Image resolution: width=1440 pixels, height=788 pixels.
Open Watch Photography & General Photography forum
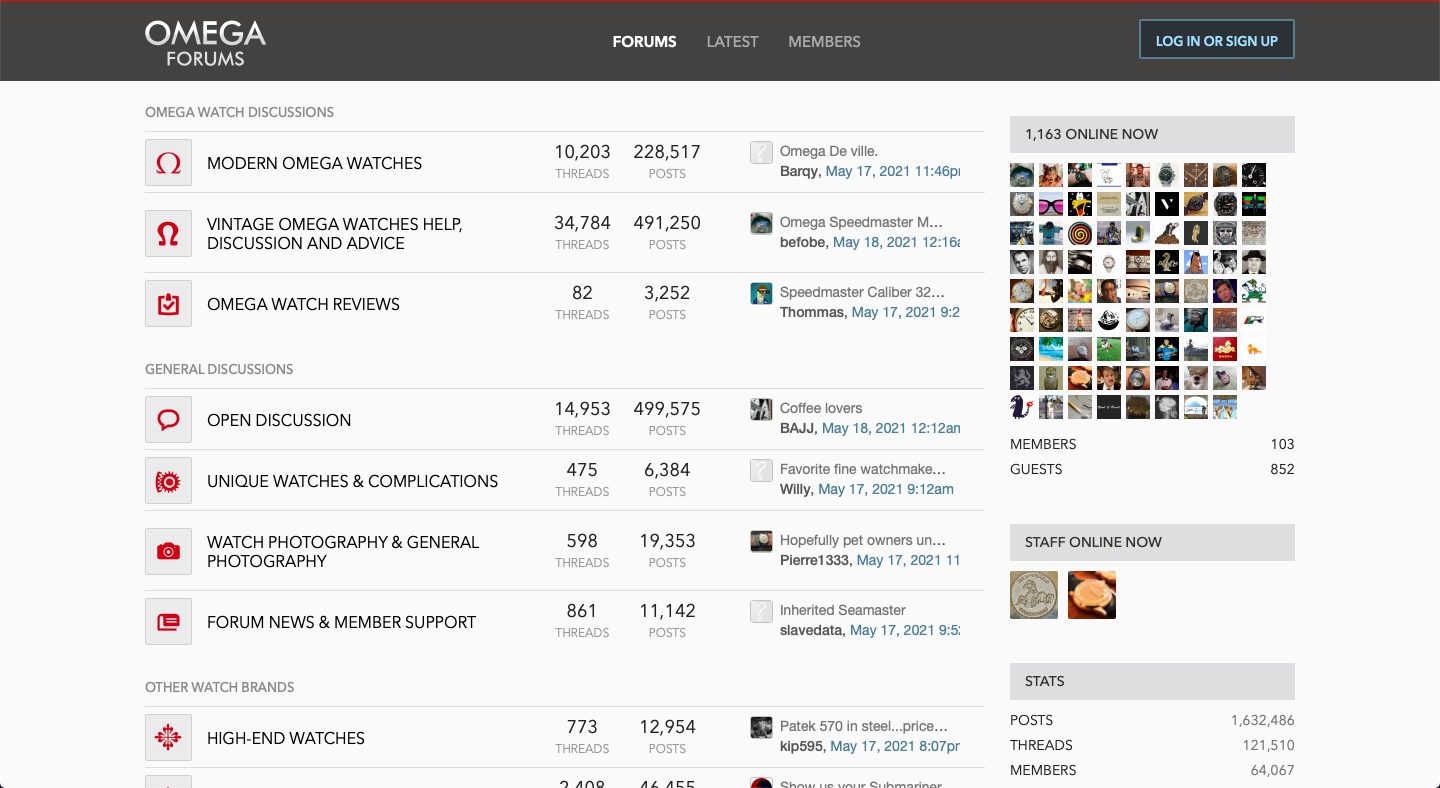coord(343,551)
